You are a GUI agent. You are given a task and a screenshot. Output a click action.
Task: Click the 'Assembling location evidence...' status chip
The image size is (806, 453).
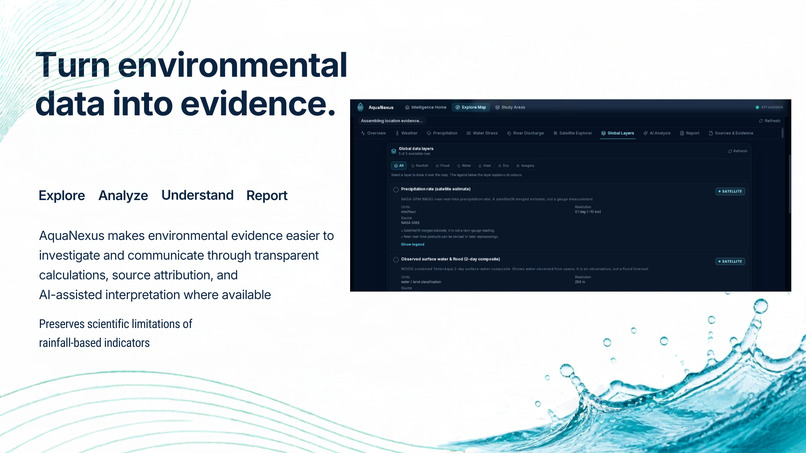tap(391, 121)
